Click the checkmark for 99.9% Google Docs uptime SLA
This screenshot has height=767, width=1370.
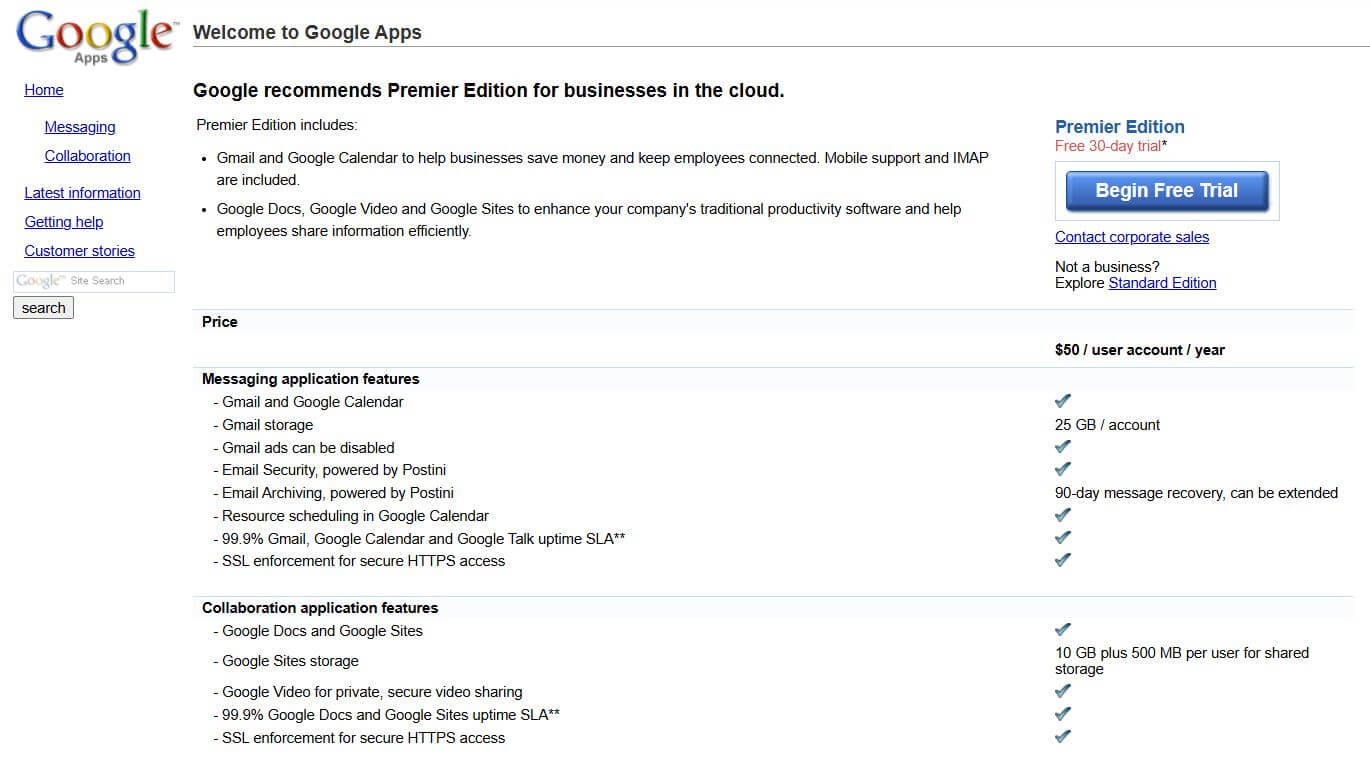1062,713
